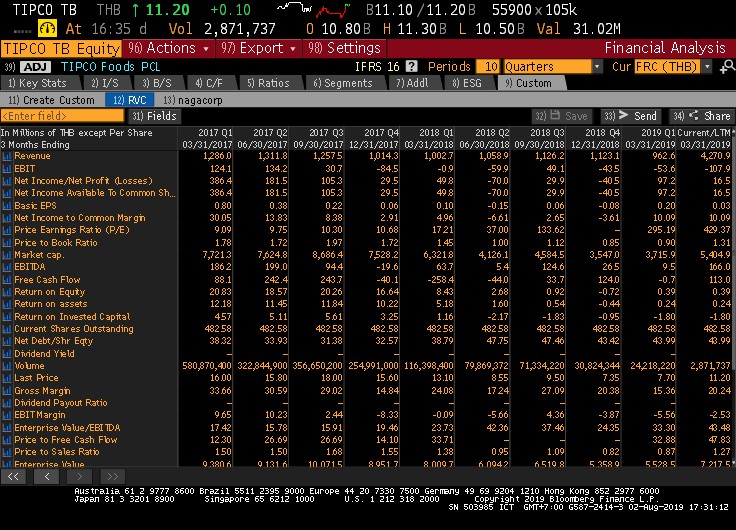Click the chart icon beside Dividend Yield

coord(7,353)
